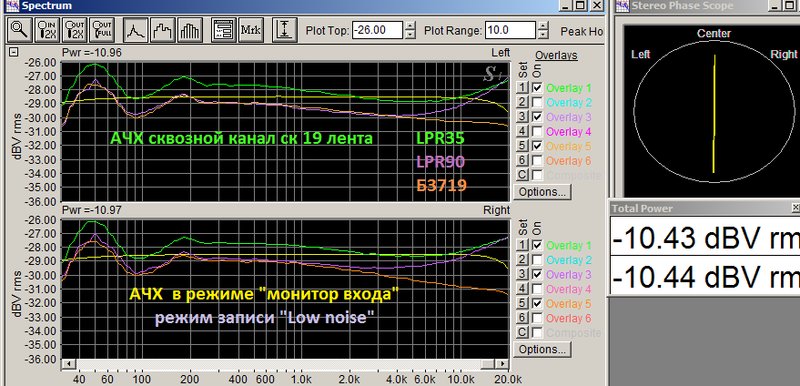Enable Overlay 6 in Left channel
Image resolution: width=800 pixels, height=386 pixels.
pos(537,161)
